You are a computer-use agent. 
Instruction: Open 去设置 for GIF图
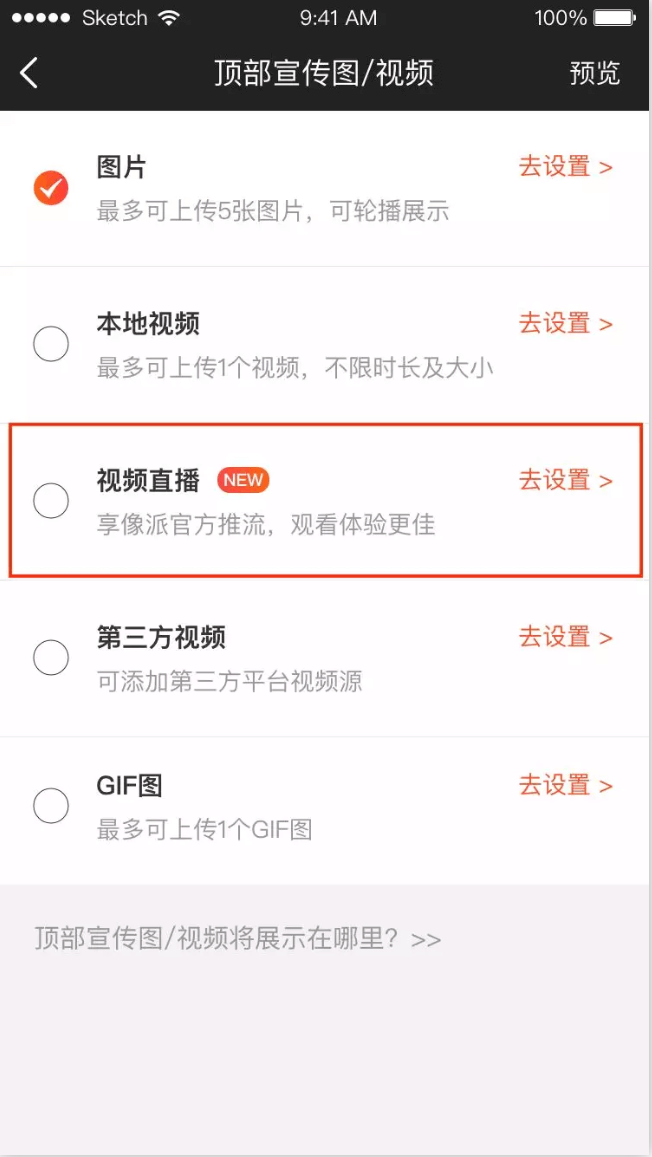click(565, 785)
